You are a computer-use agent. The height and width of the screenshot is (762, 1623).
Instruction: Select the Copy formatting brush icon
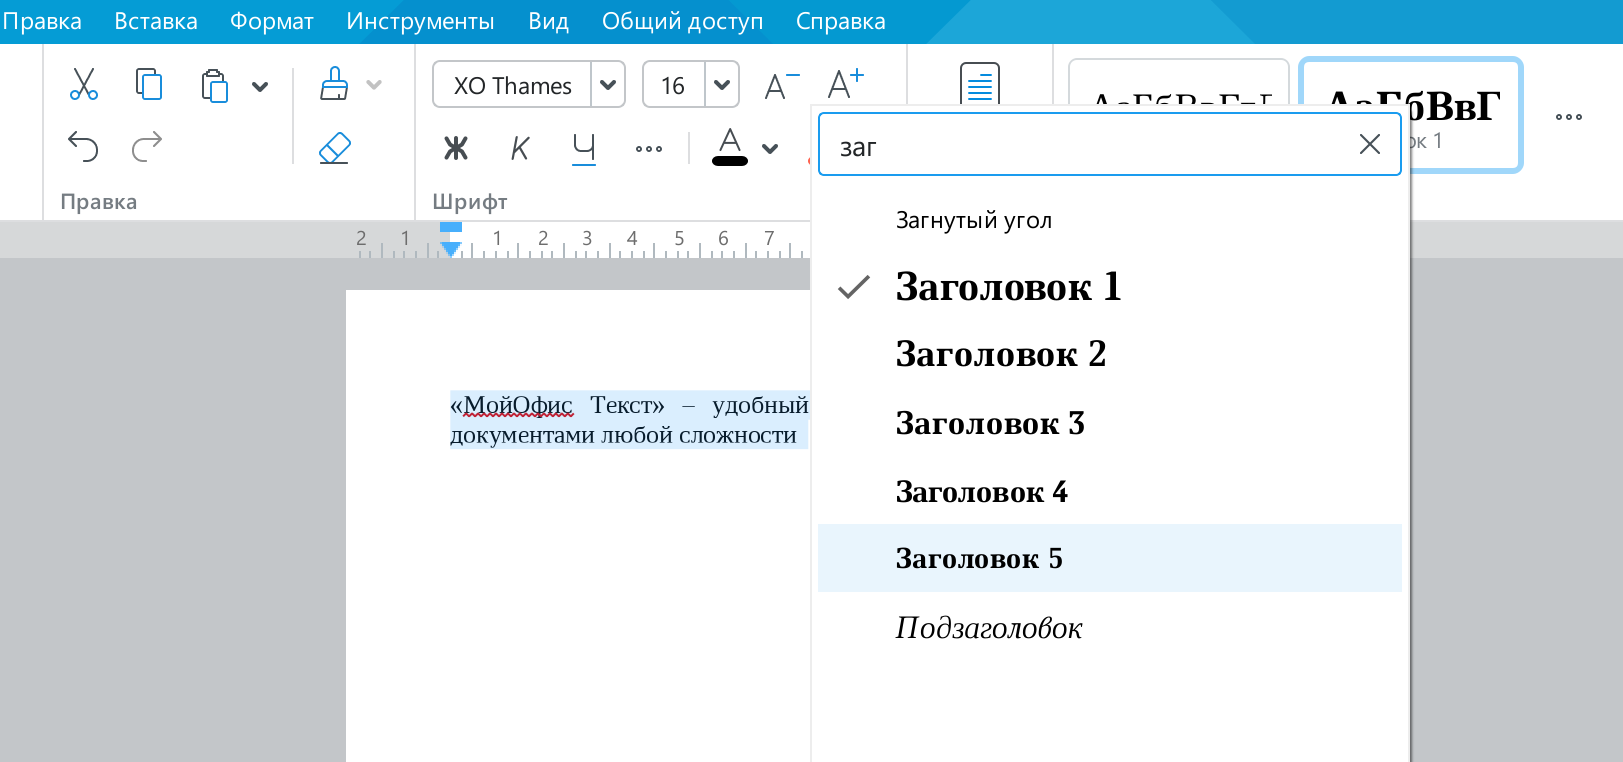[x=334, y=85]
